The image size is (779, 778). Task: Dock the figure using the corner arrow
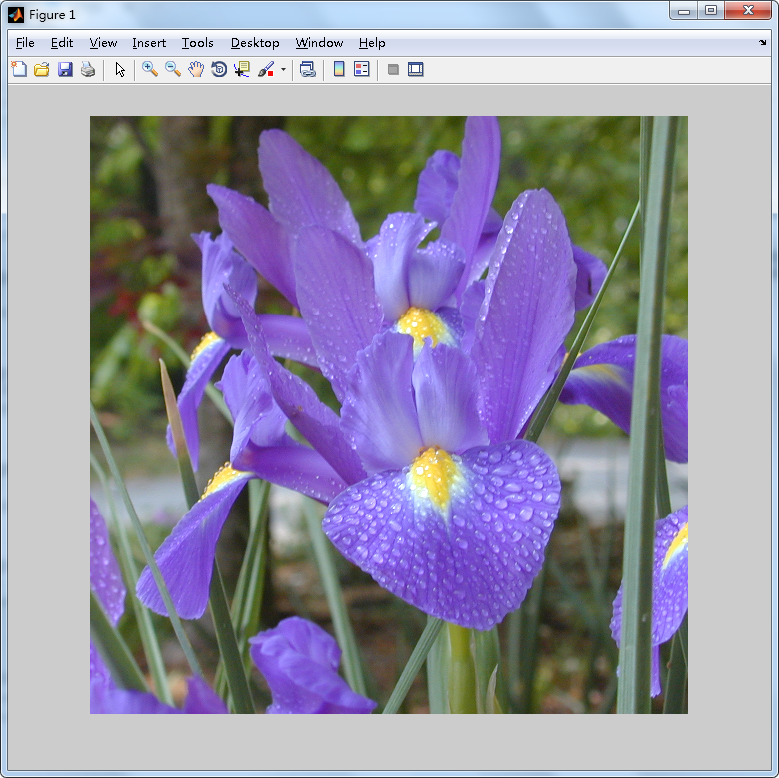point(763,43)
